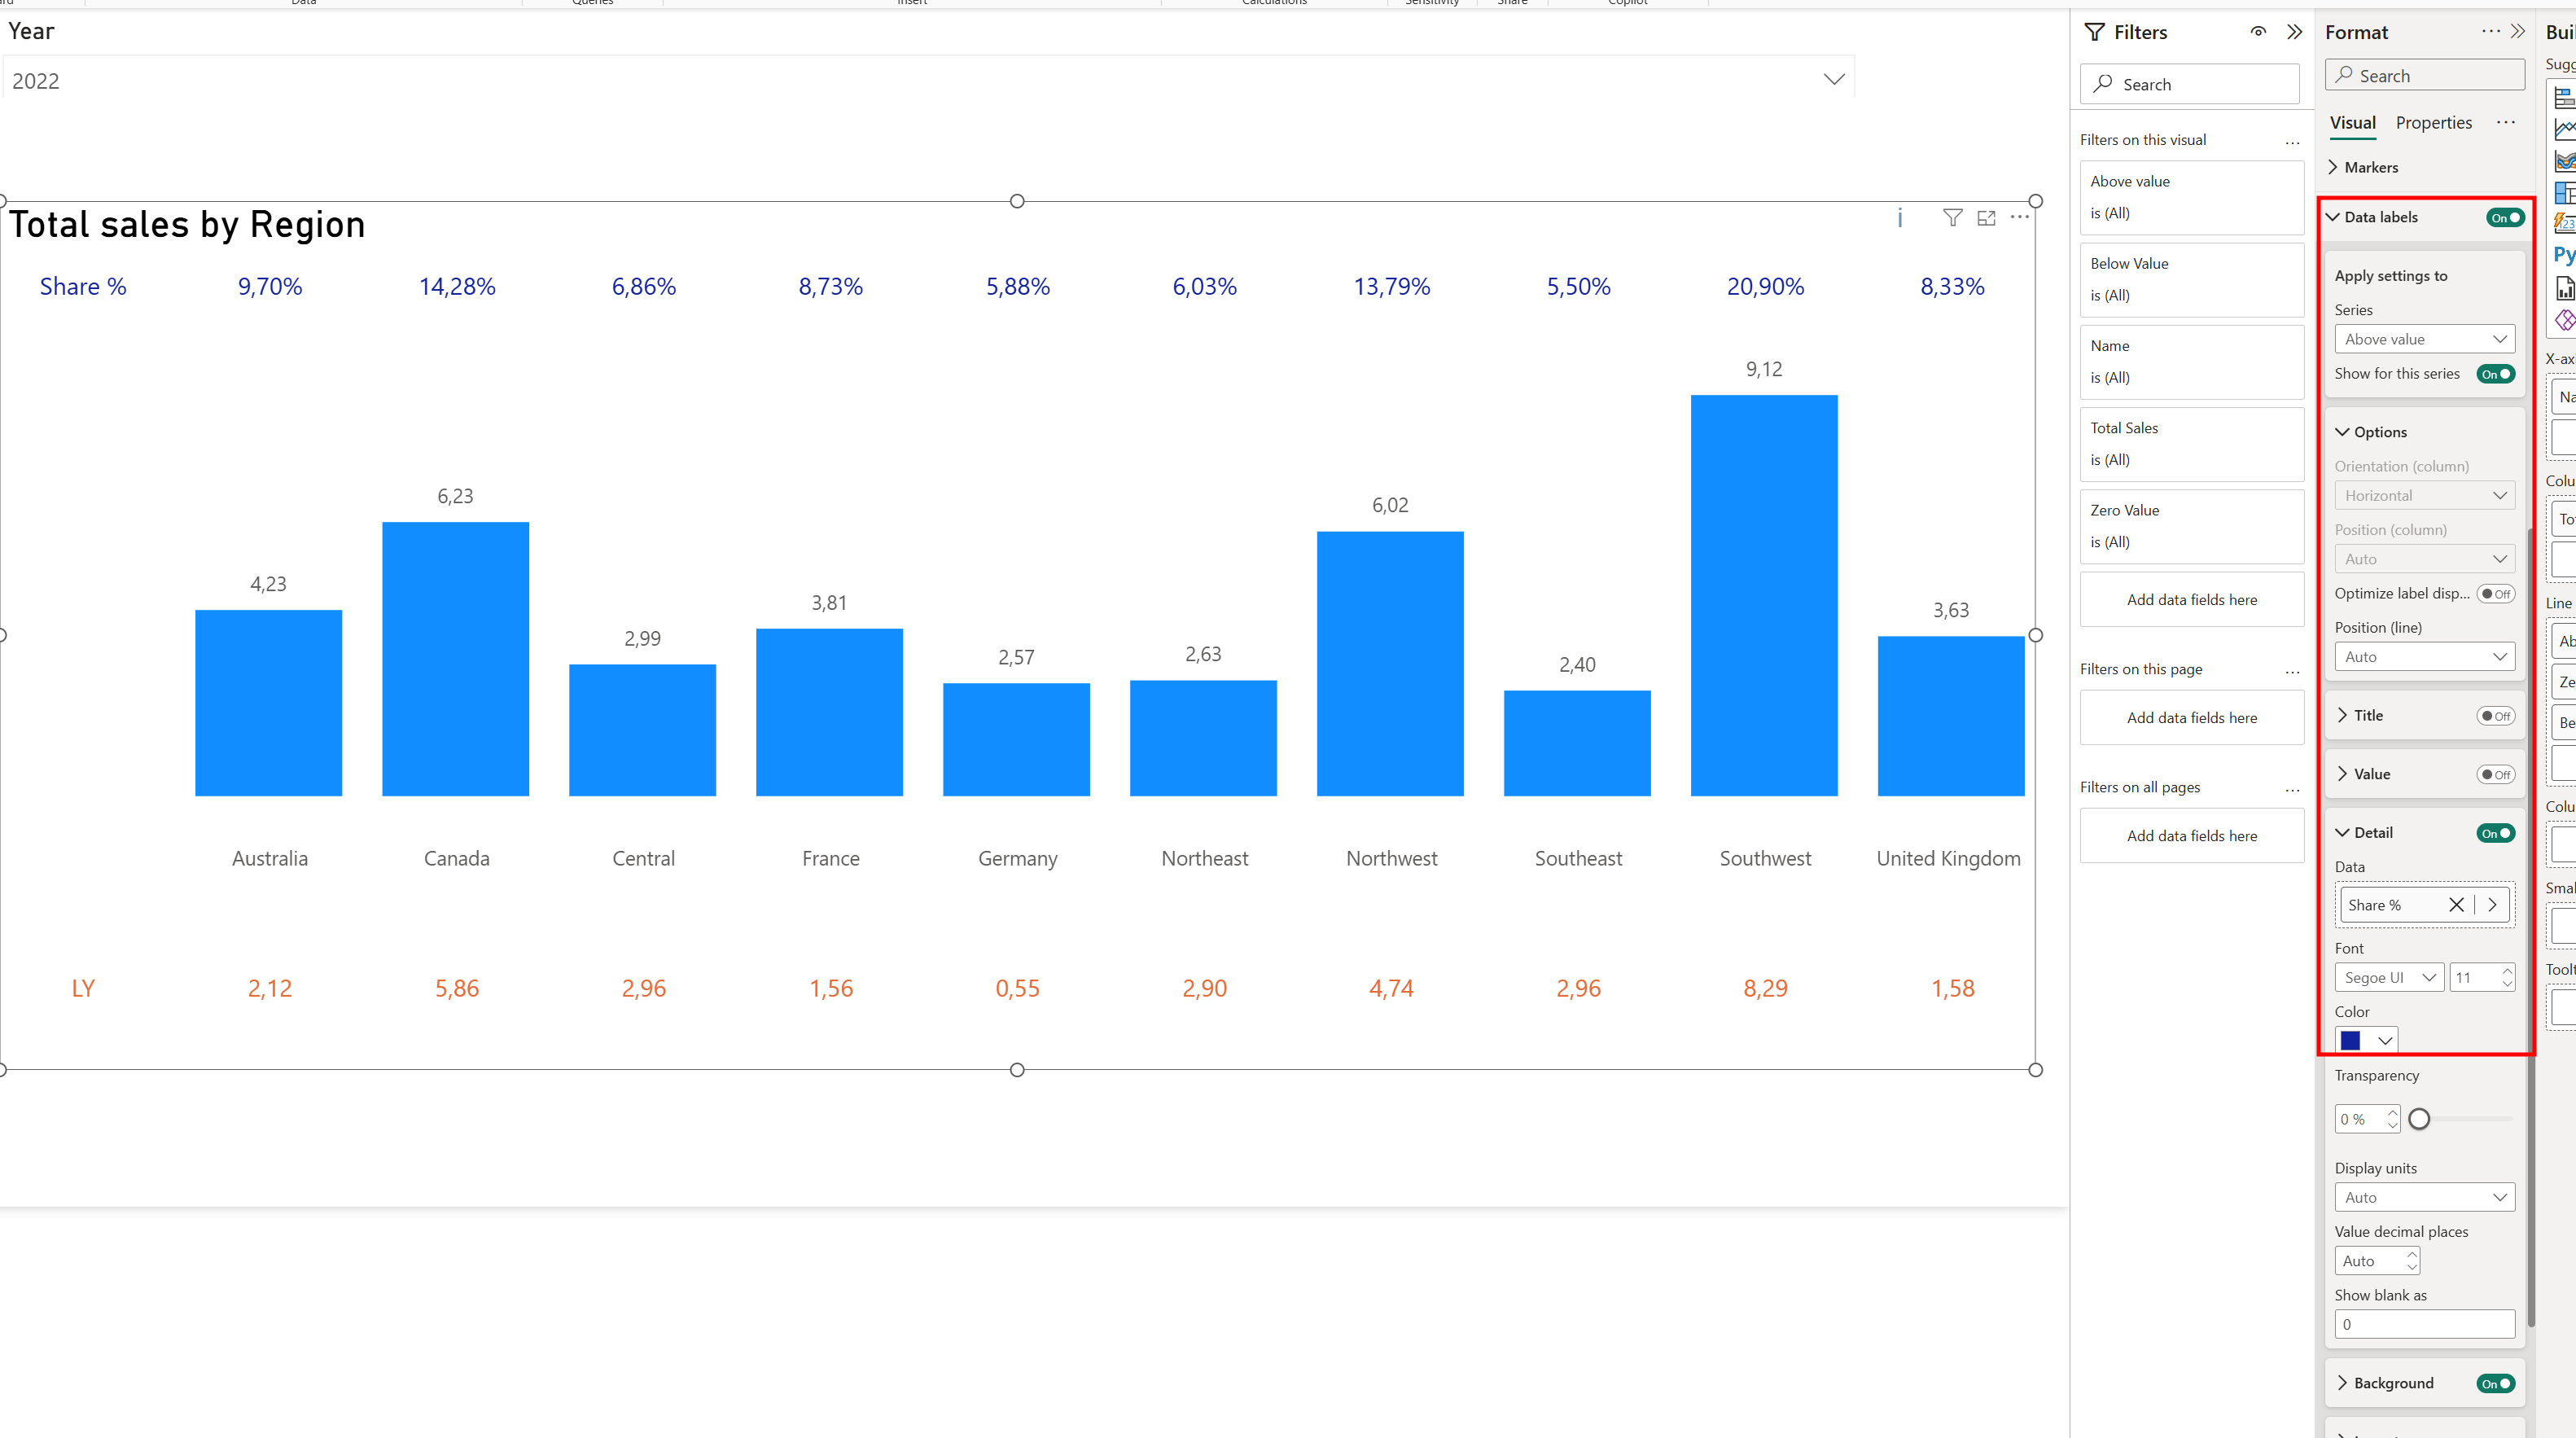The width and height of the screenshot is (2576, 1438).
Task: Turn on the Title toggle
Action: (x=2496, y=716)
